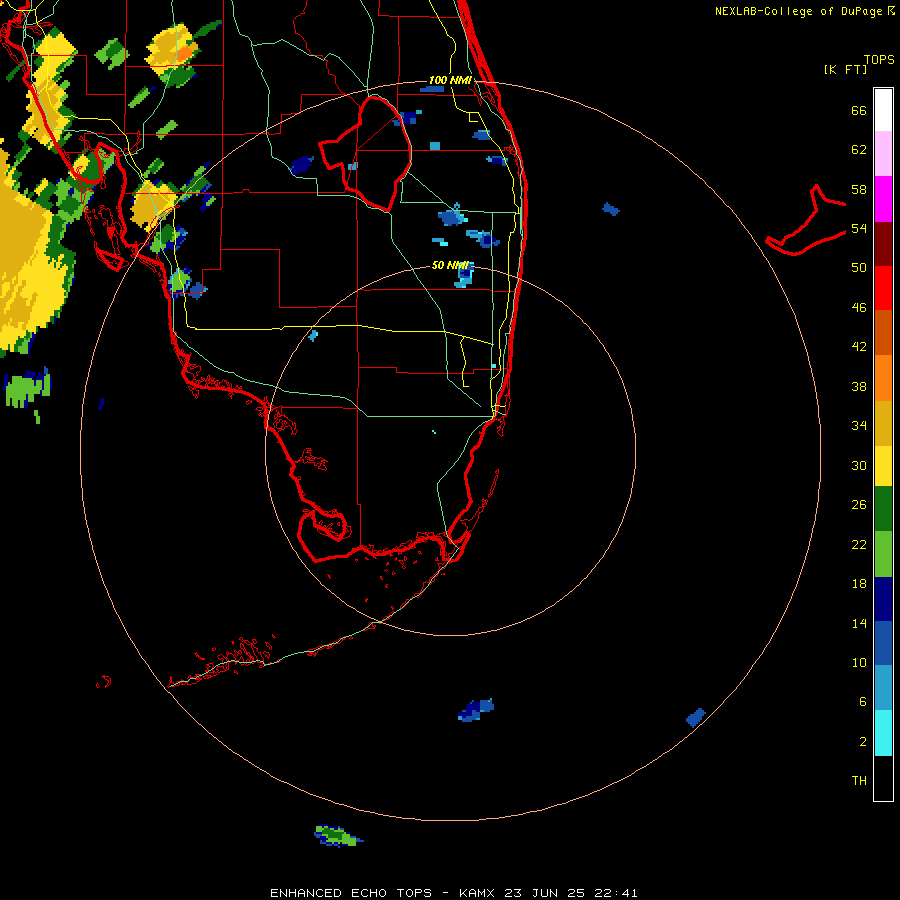Click legend value 22
900x900 pixels.
point(859,545)
